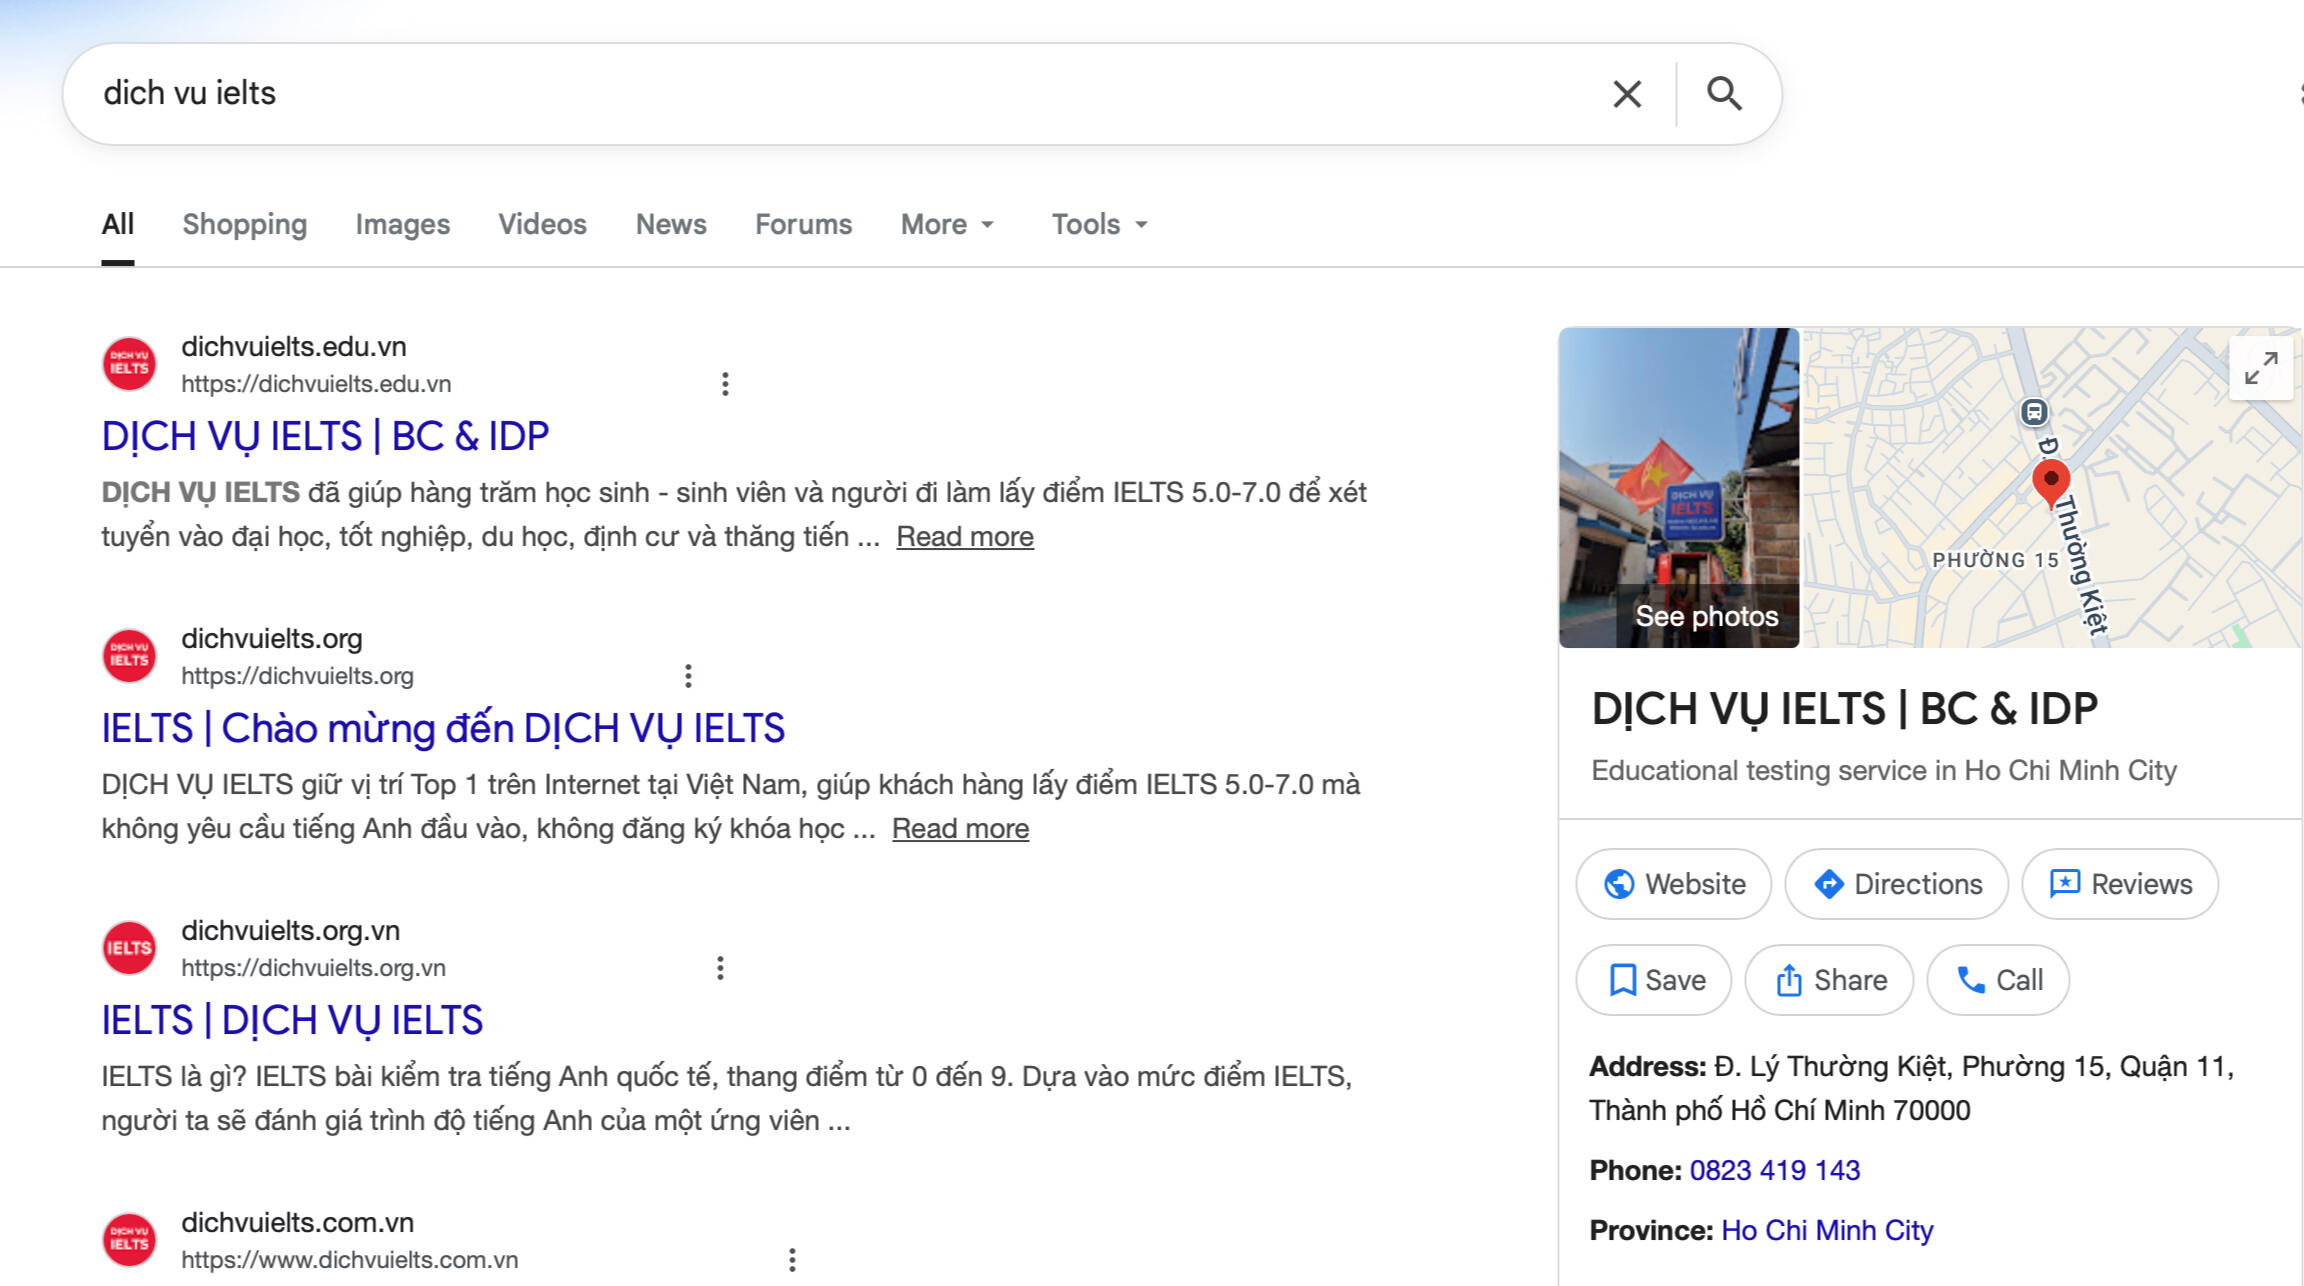Switch to the Images tab
Screen dimensions: 2304x1286
tap(402, 224)
